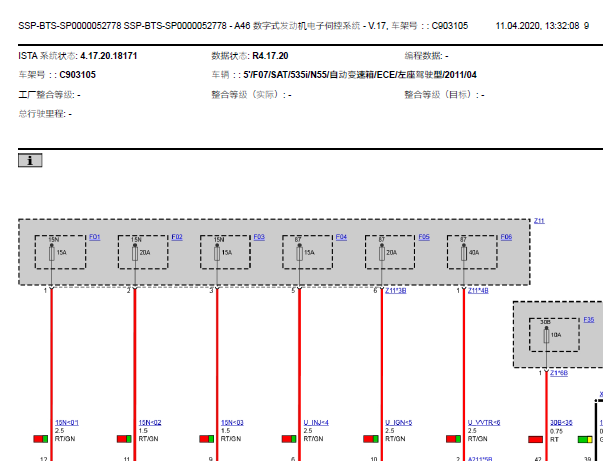Viewport: 603px width, 461px height.
Task: Select the F02 20A fuse symbol
Action: [135, 254]
